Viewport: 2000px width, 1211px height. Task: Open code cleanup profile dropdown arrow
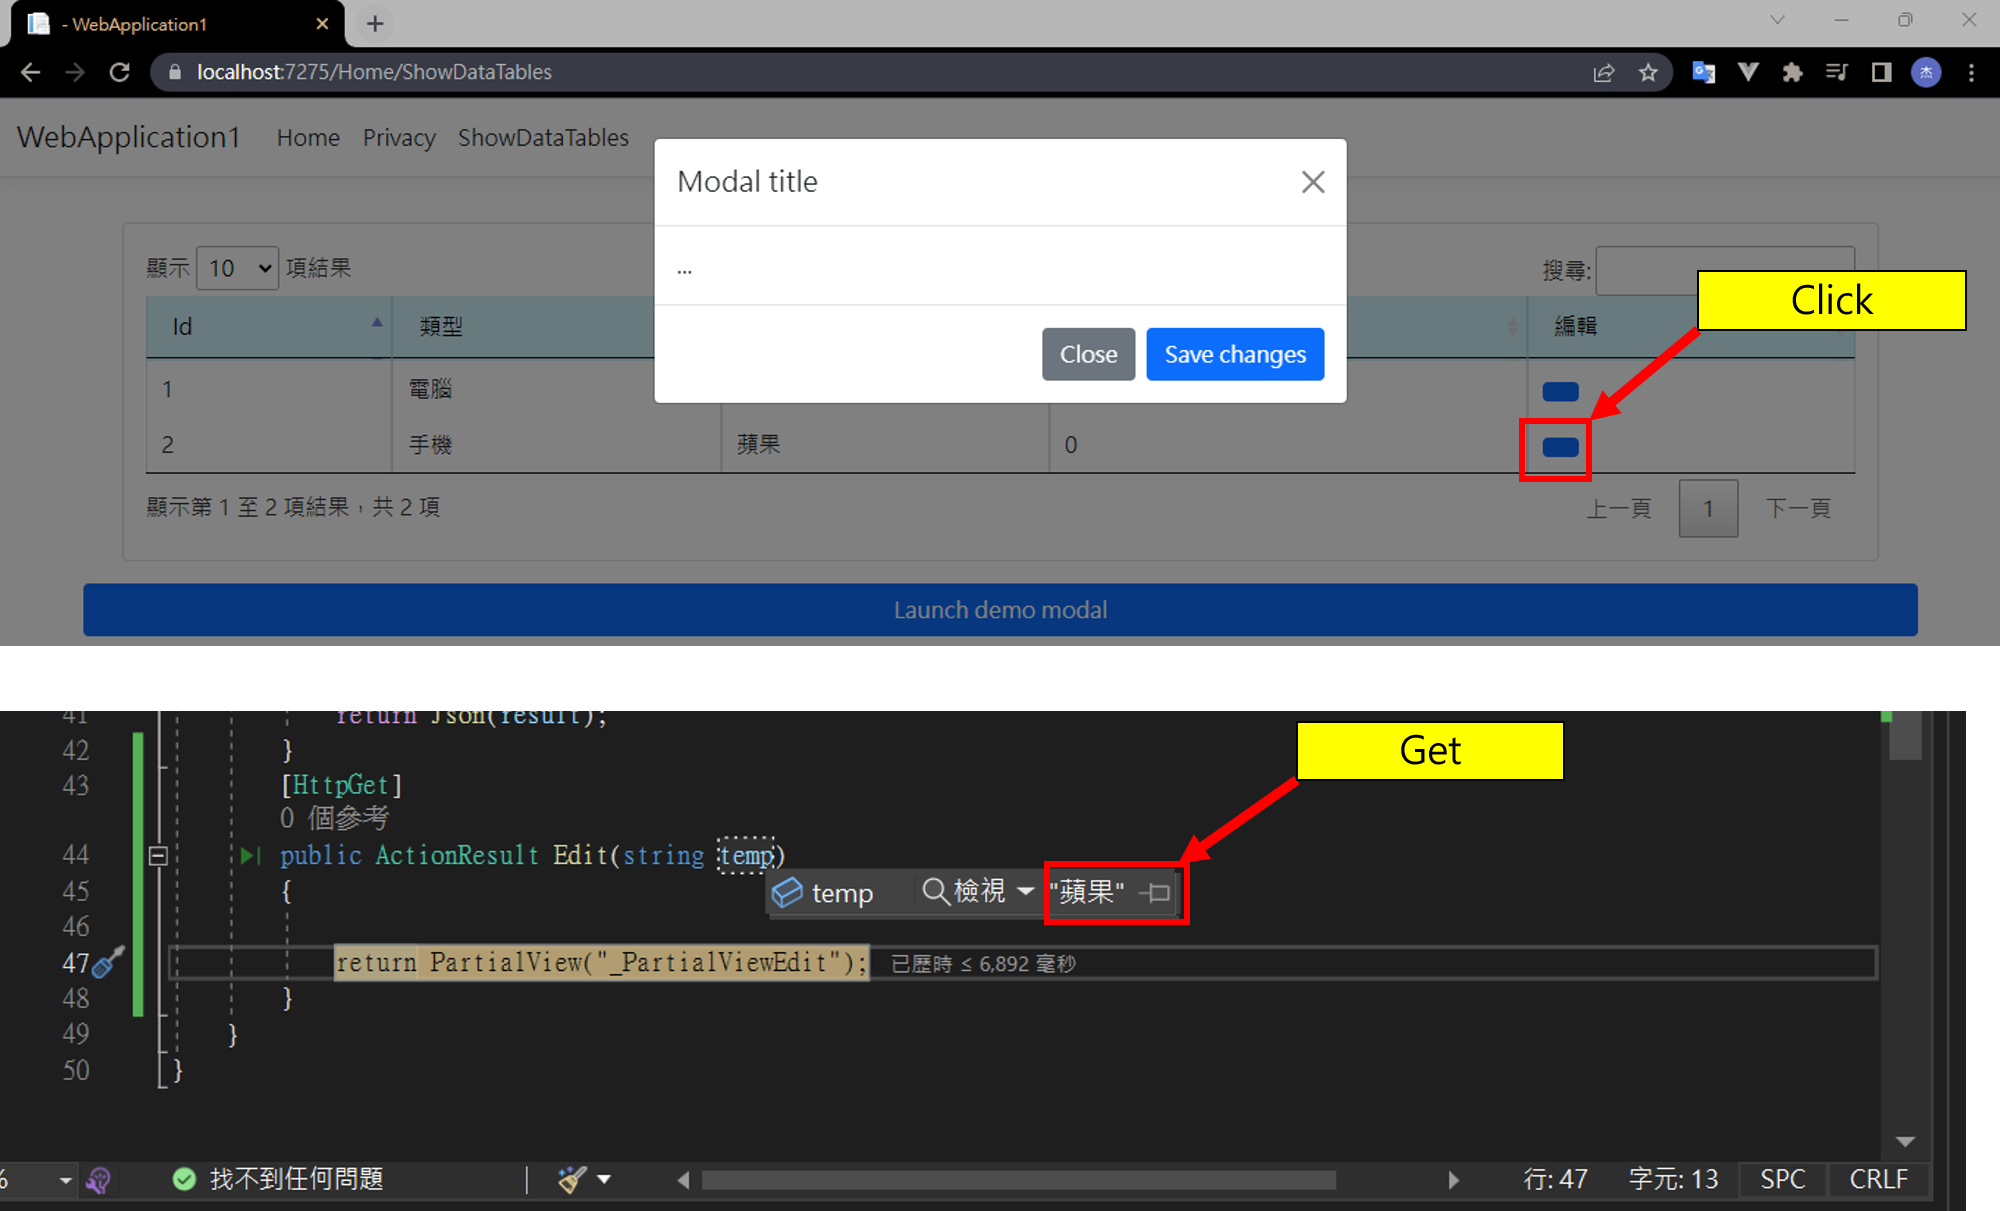pos(604,1179)
